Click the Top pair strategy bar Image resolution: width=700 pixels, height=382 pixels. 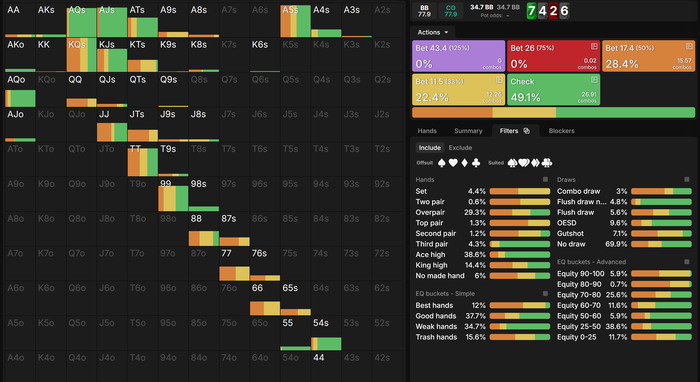click(520, 223)
